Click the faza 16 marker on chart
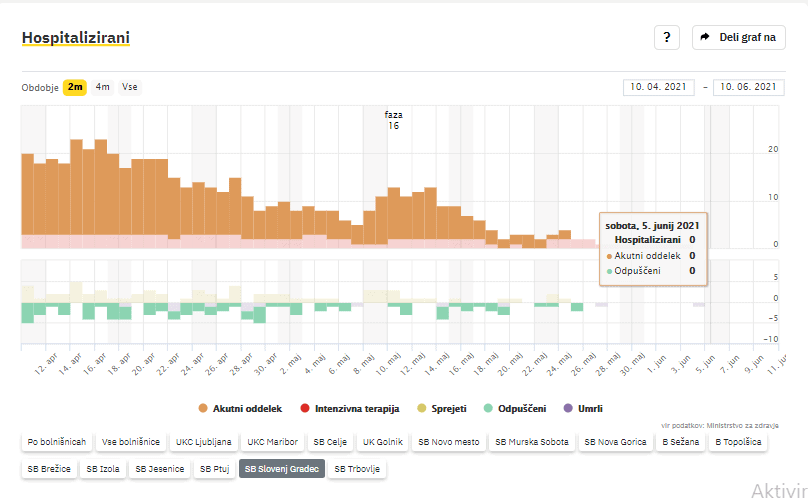This screenshot has height=502, width=808. [x=393, y=120]
